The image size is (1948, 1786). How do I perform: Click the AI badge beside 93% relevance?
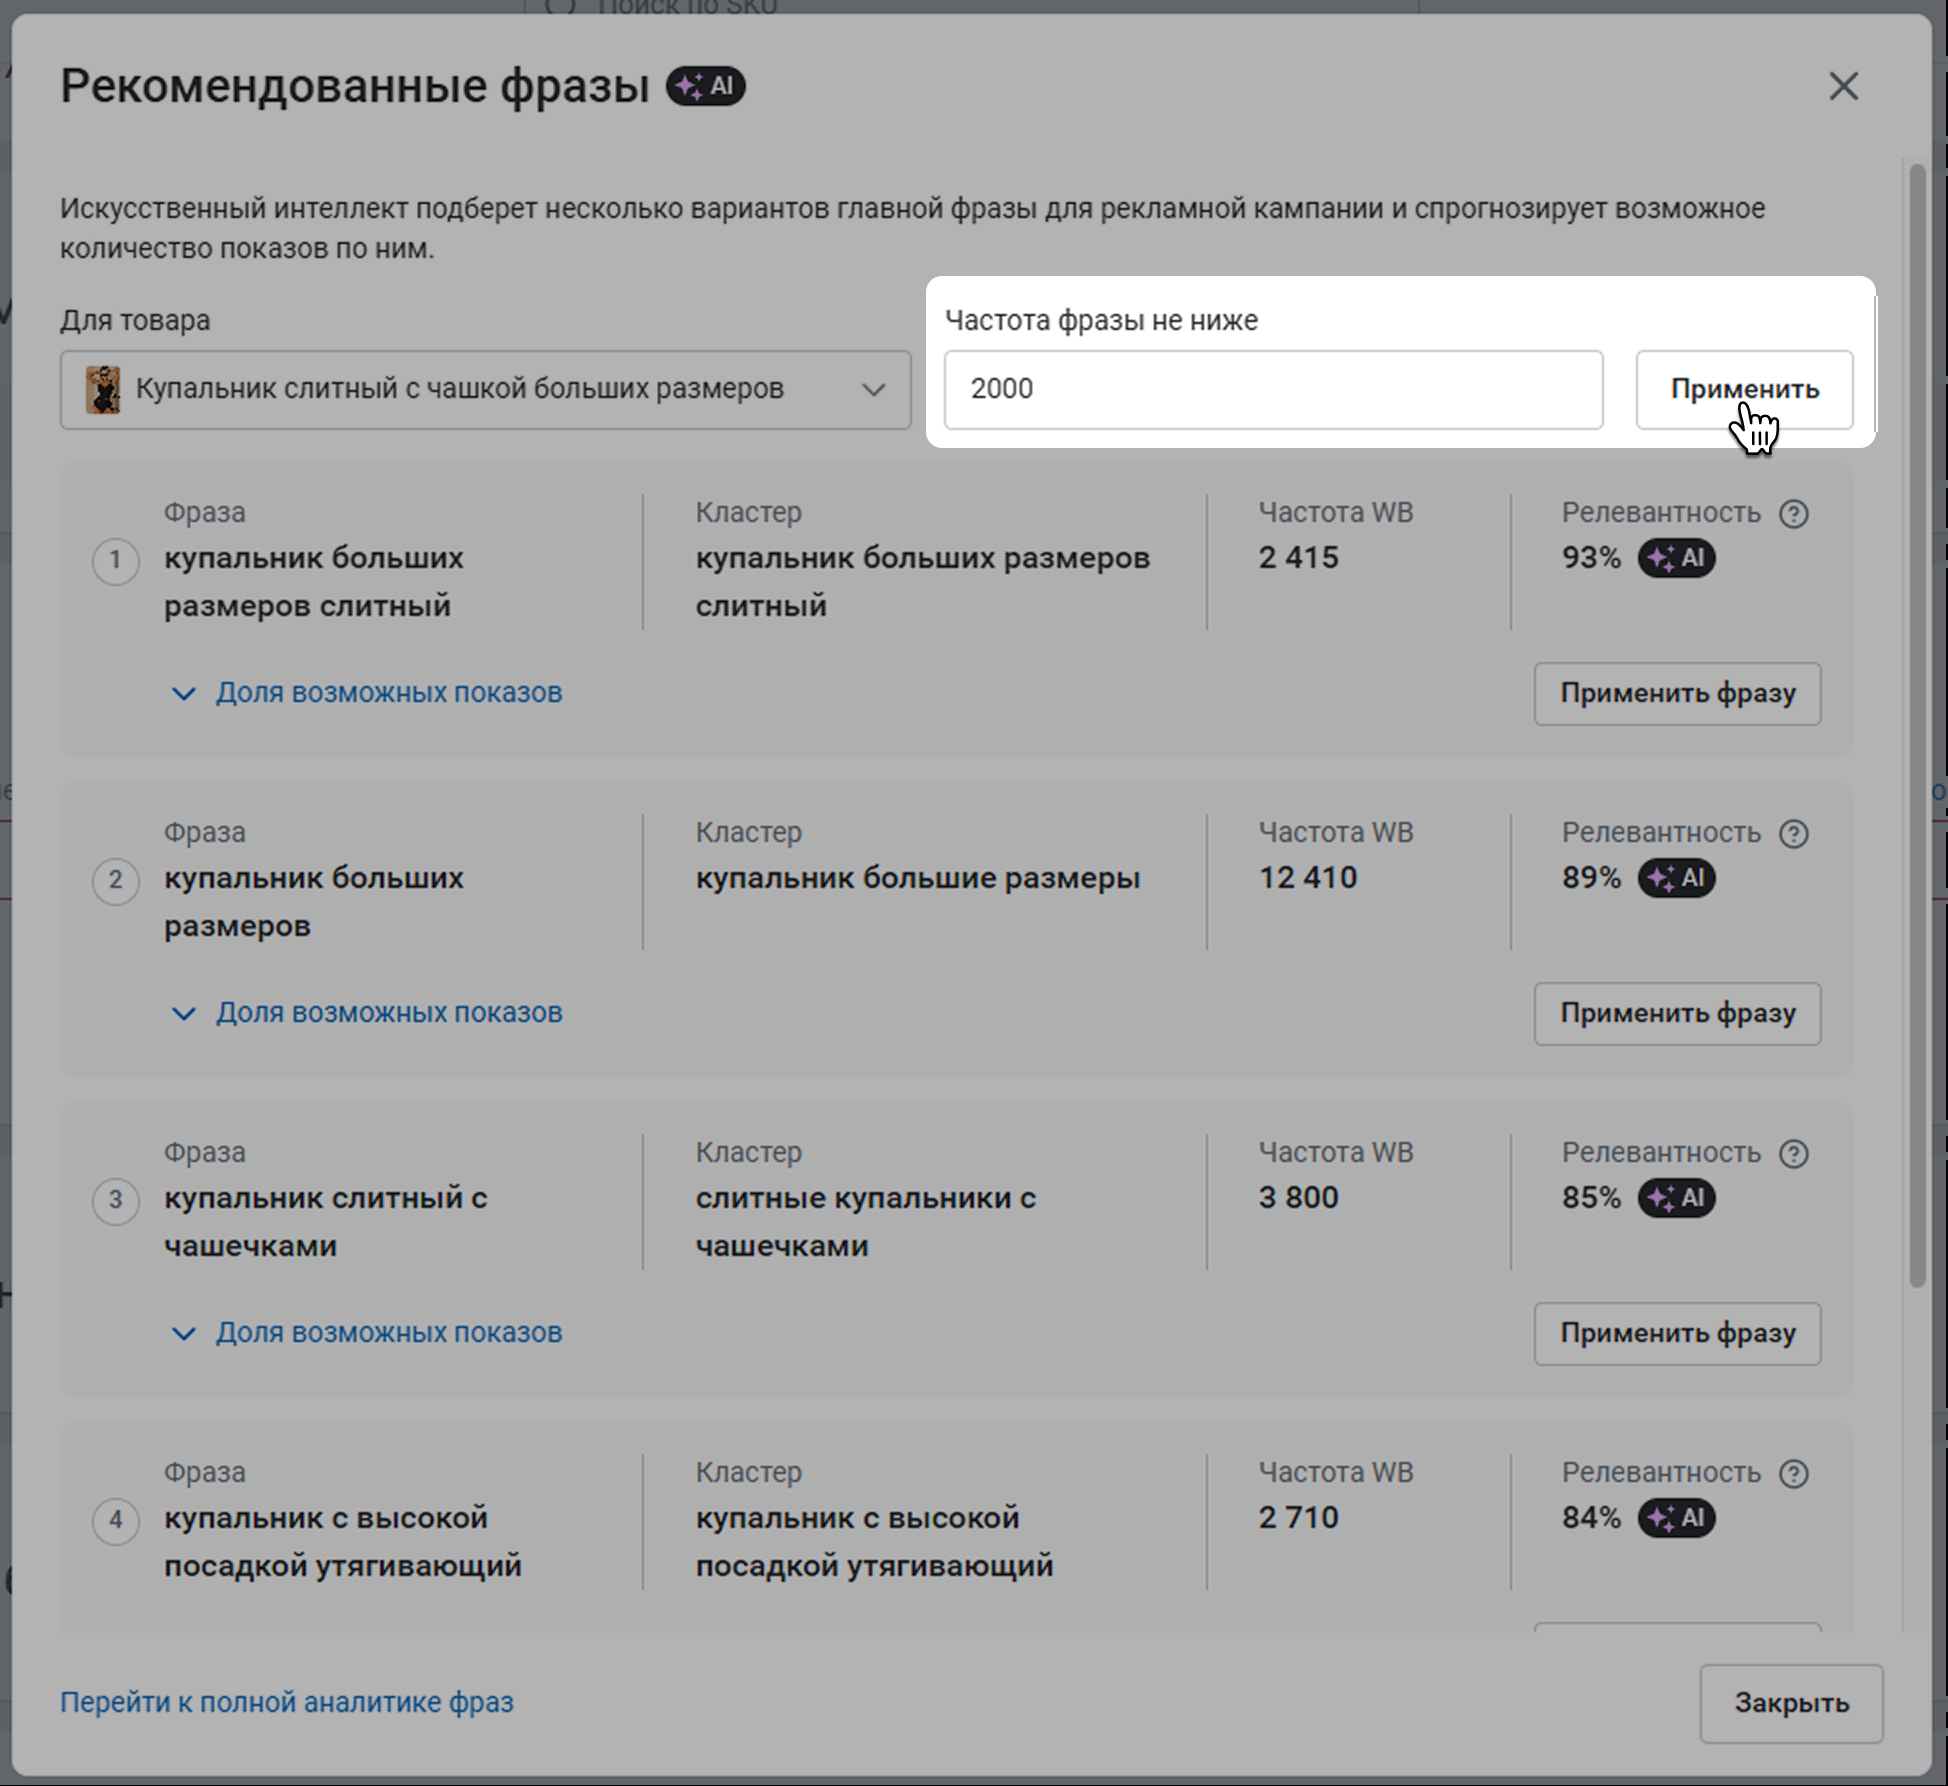pos(1676,558)
